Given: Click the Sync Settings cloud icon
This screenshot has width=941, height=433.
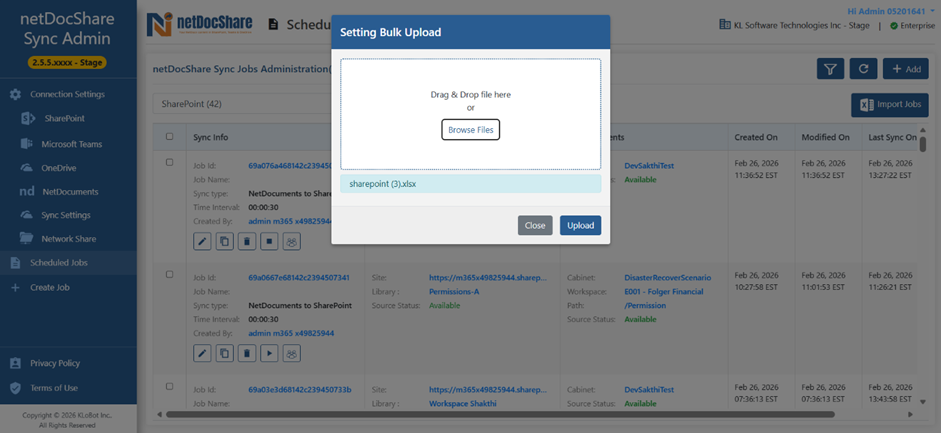Looking at the screenshot, I should pos(26,215).
